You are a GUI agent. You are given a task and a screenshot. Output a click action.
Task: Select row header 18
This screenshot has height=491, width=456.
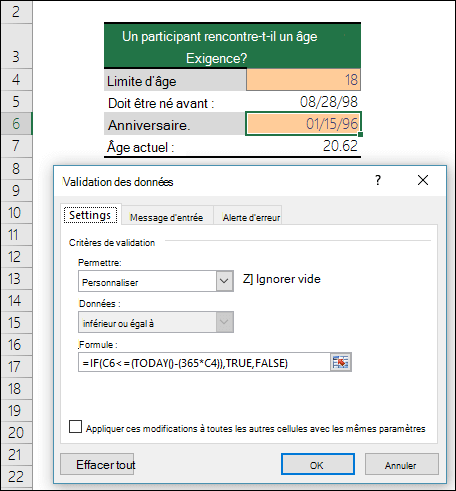point(16,389)
